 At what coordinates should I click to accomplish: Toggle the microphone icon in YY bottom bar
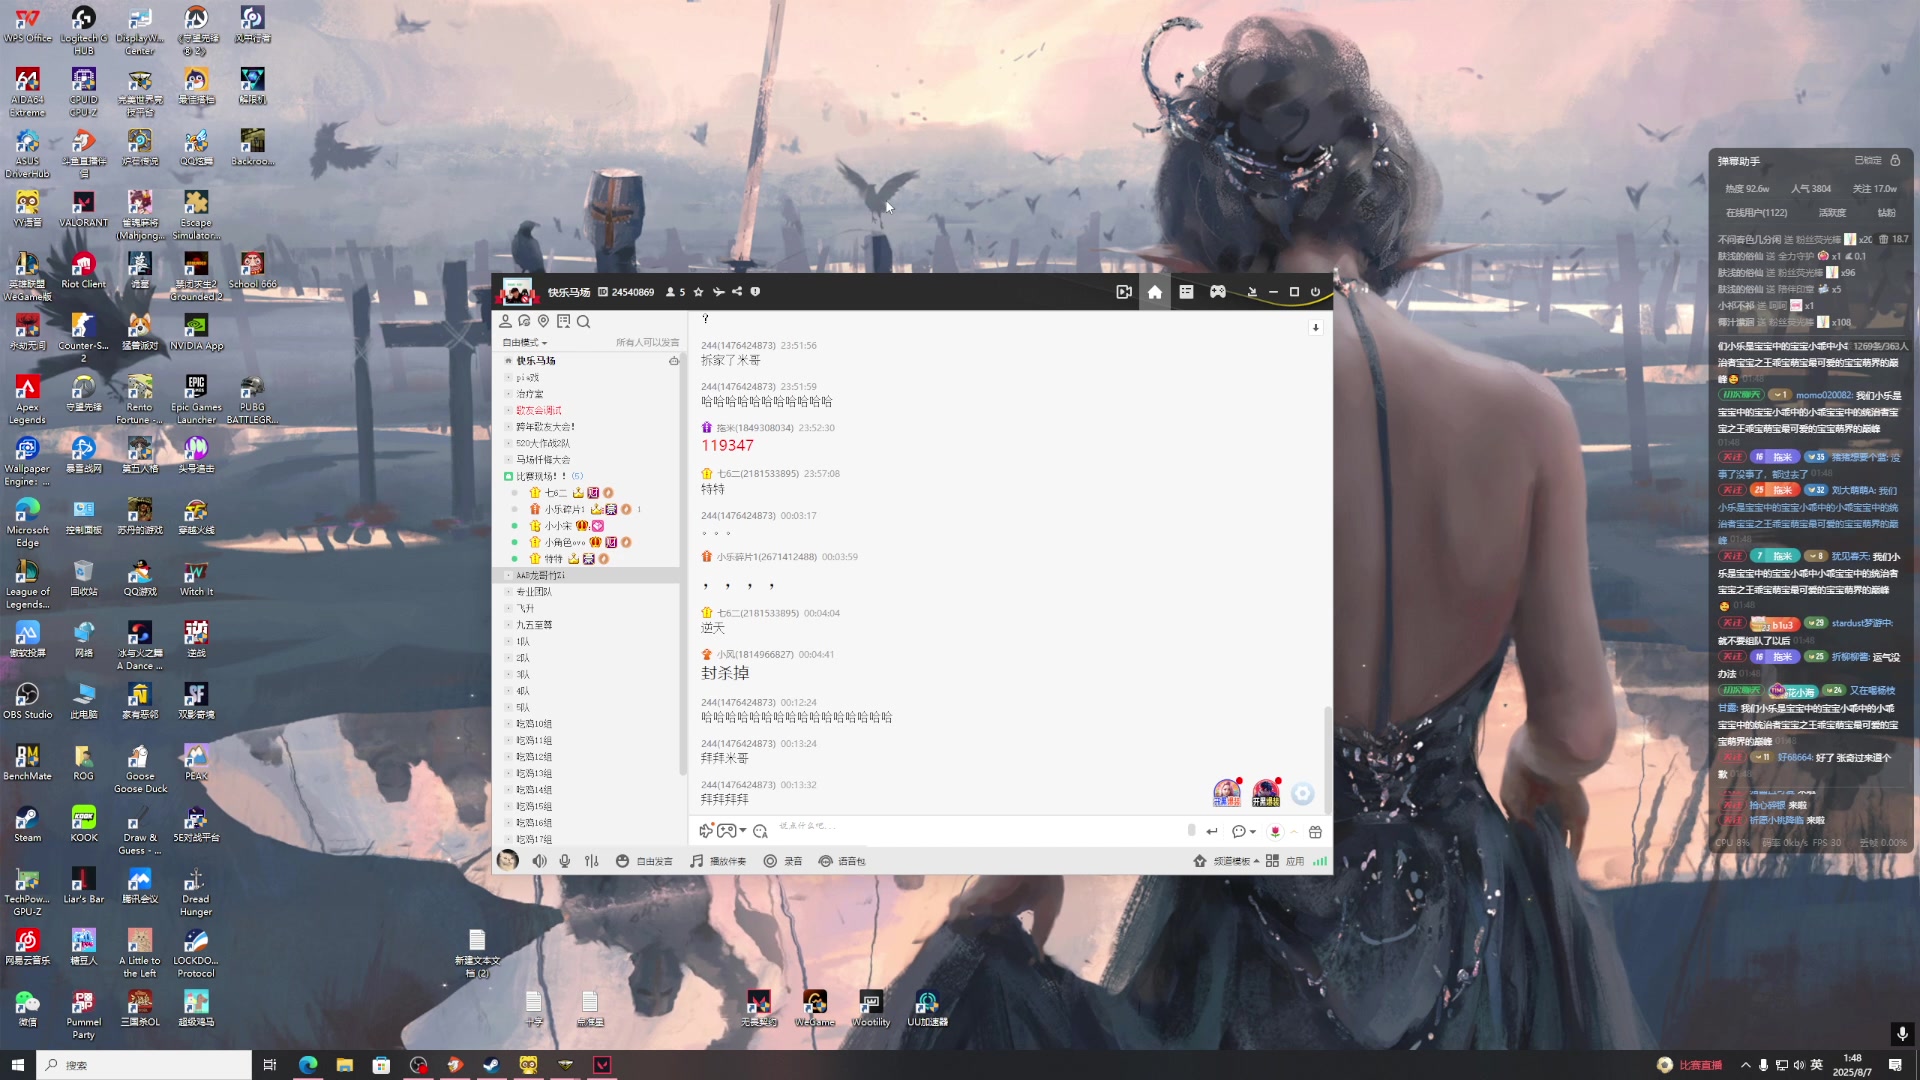coord(565,861)
